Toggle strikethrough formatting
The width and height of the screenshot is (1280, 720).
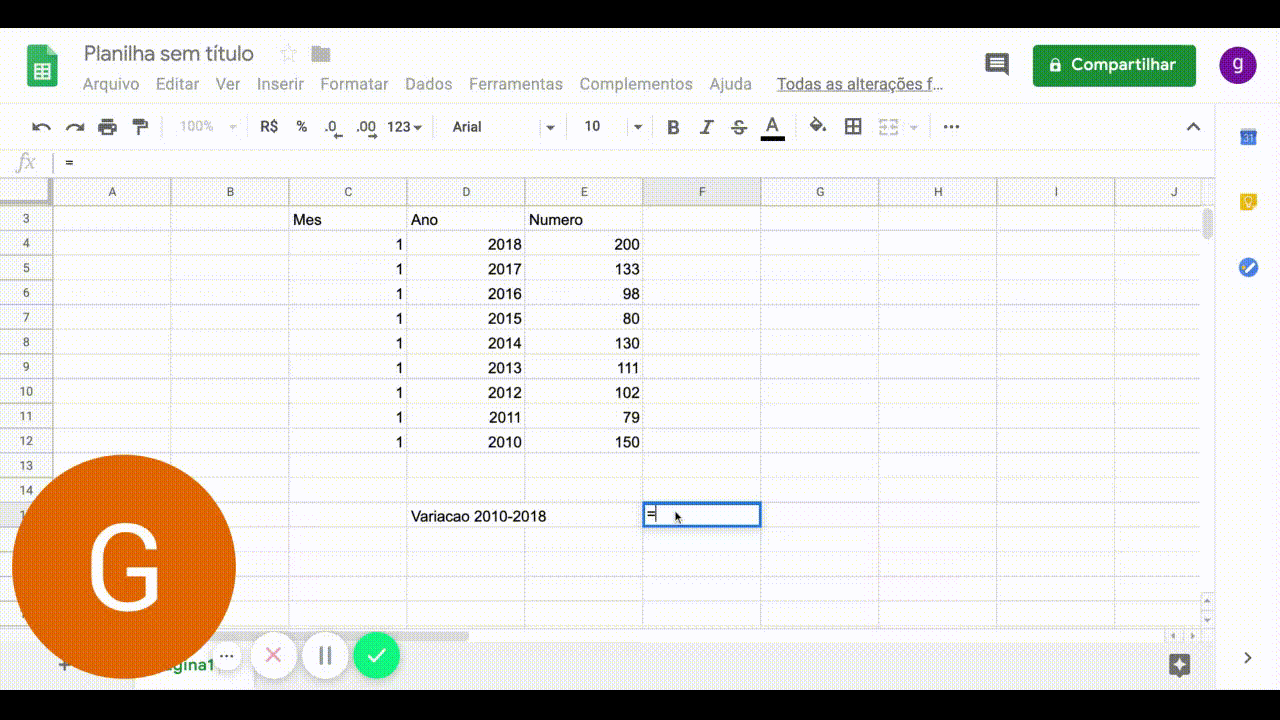[x=739, y=127]
